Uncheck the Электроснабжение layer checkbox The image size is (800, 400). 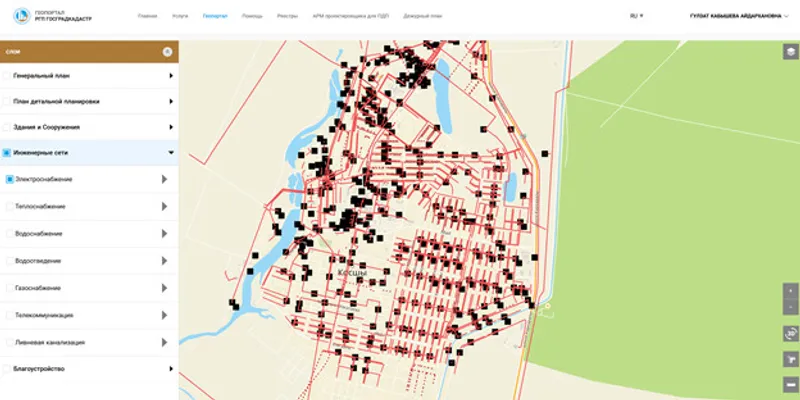click(x=10, y=179)
